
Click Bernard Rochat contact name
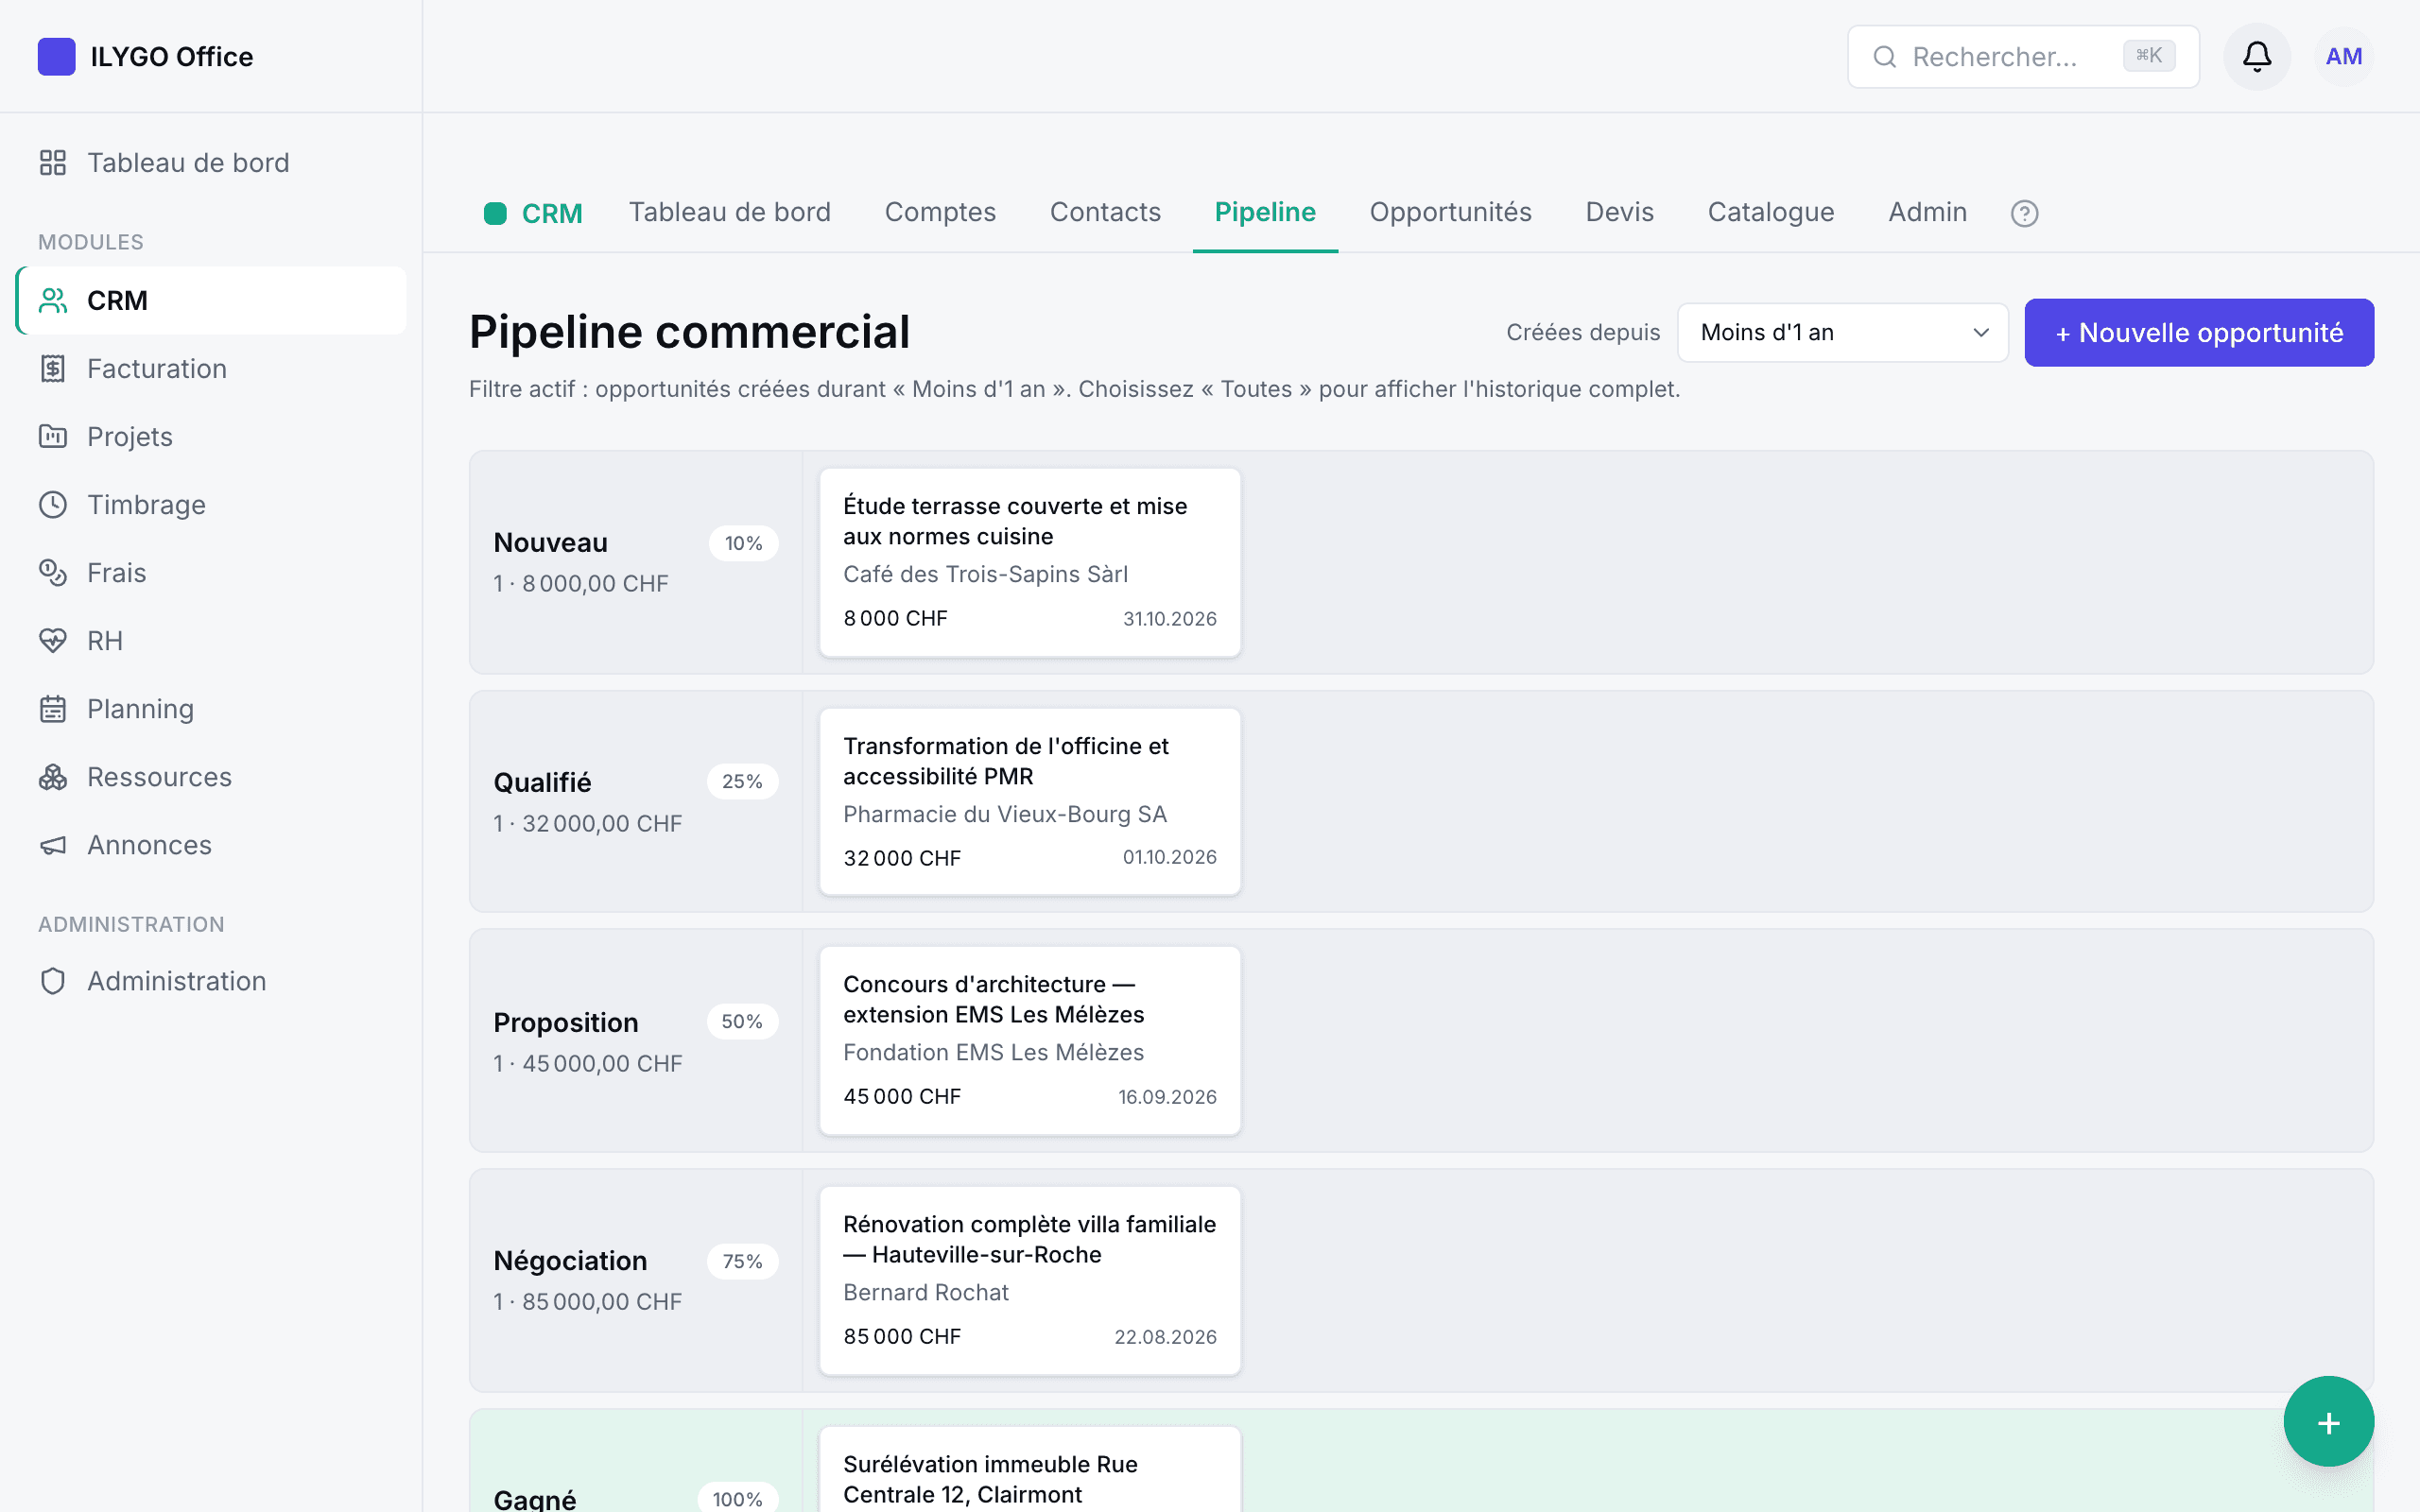click(x=925, y=1292)
